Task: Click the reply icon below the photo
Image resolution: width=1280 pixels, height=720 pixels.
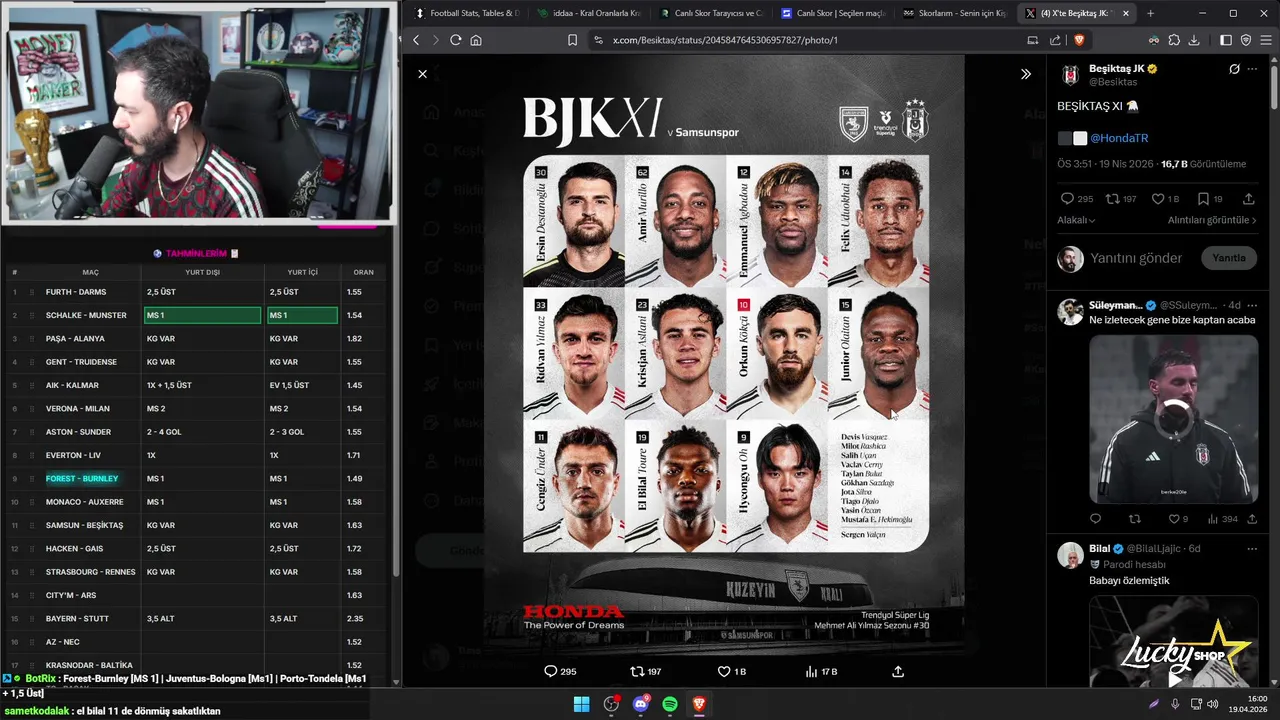Action: point(550,671)
